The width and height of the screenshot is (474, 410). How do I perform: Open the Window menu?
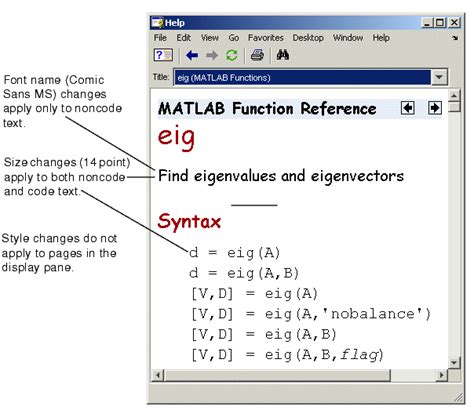coord(348,38)
